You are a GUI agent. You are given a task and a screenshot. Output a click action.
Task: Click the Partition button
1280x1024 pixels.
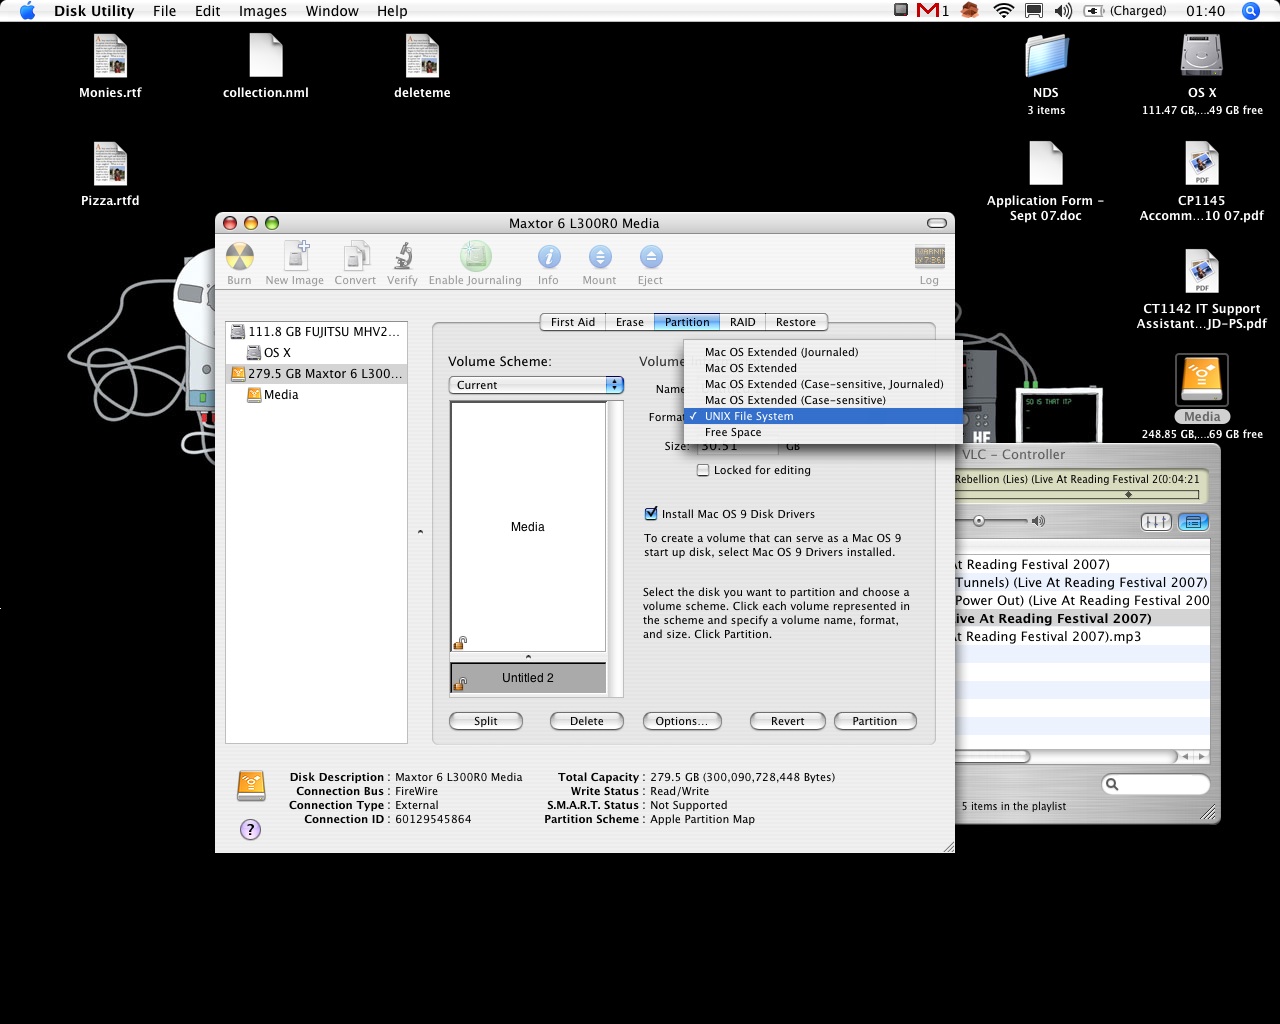[x=875, y=721]
